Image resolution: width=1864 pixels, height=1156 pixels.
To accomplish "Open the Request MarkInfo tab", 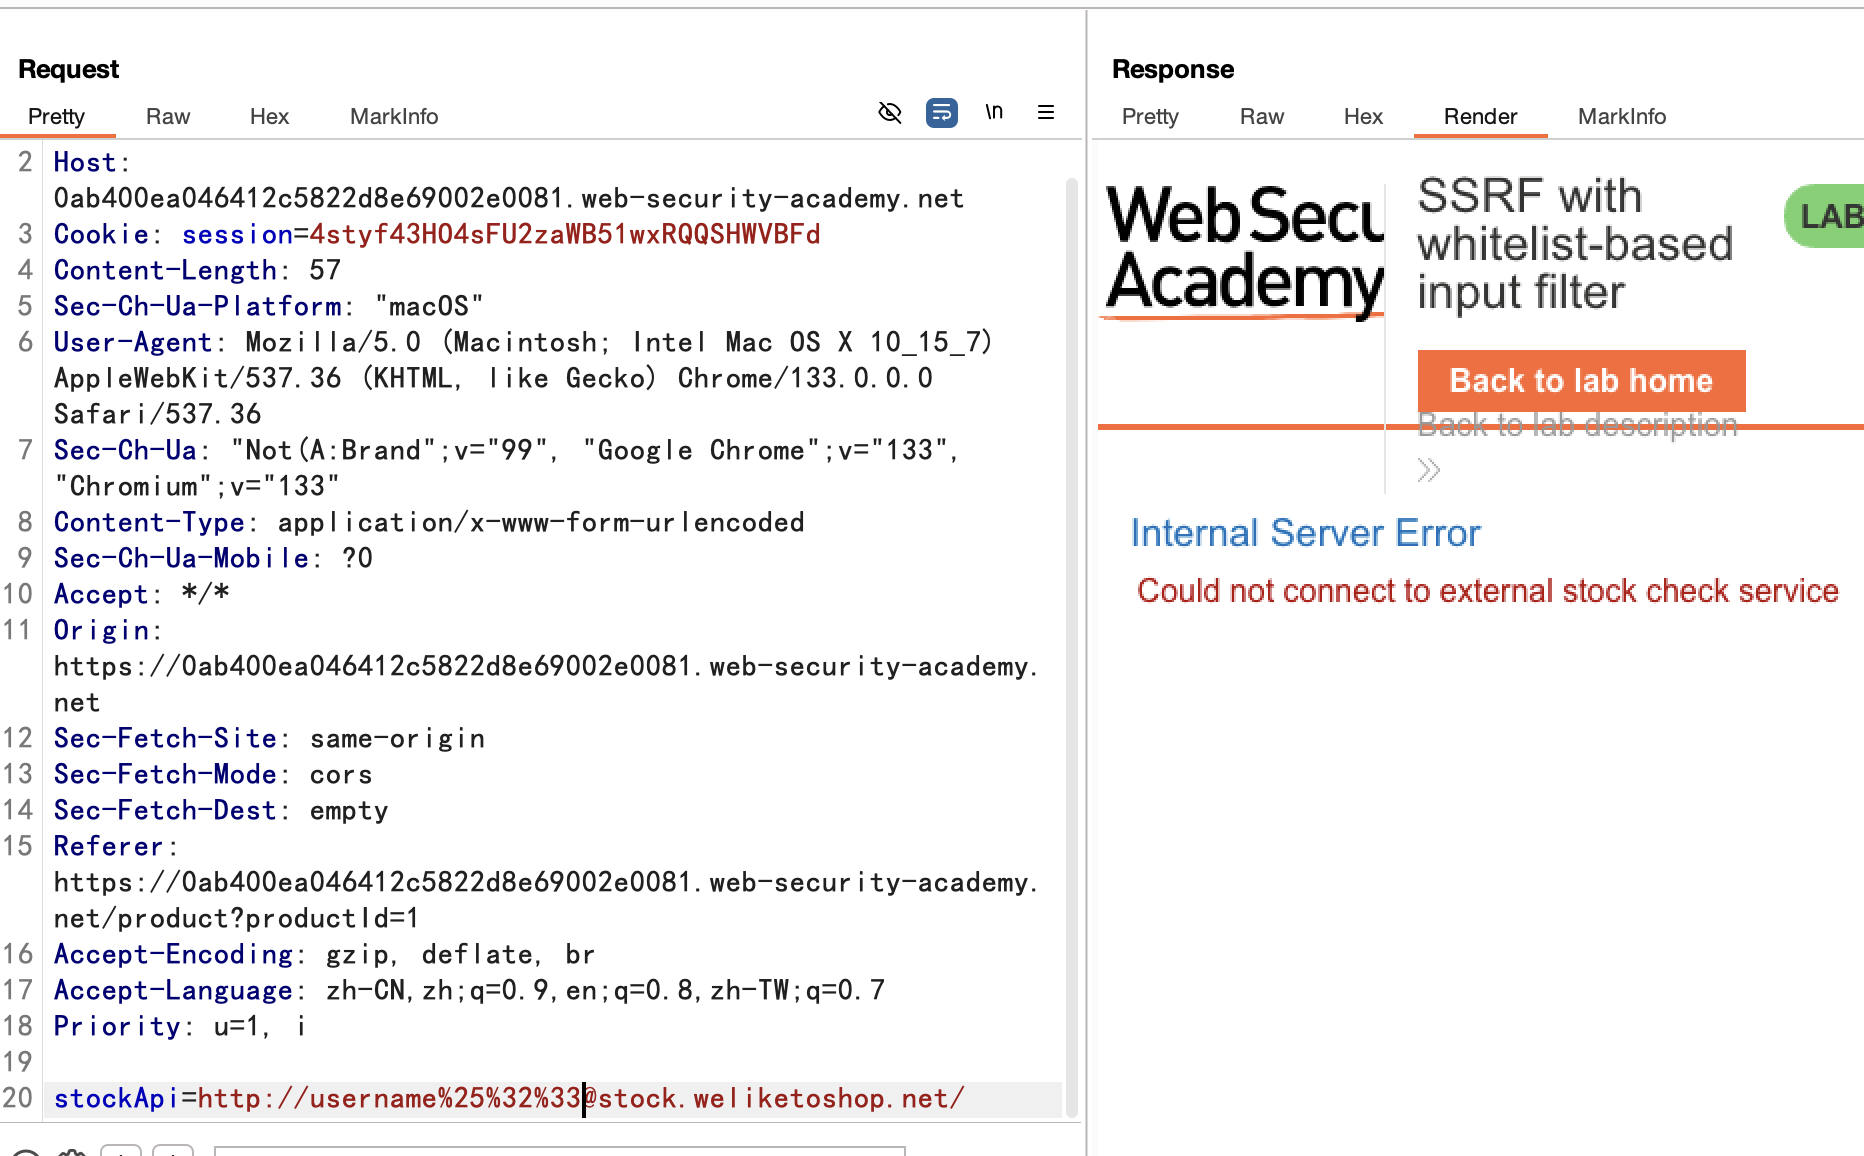I will point(394,117).
